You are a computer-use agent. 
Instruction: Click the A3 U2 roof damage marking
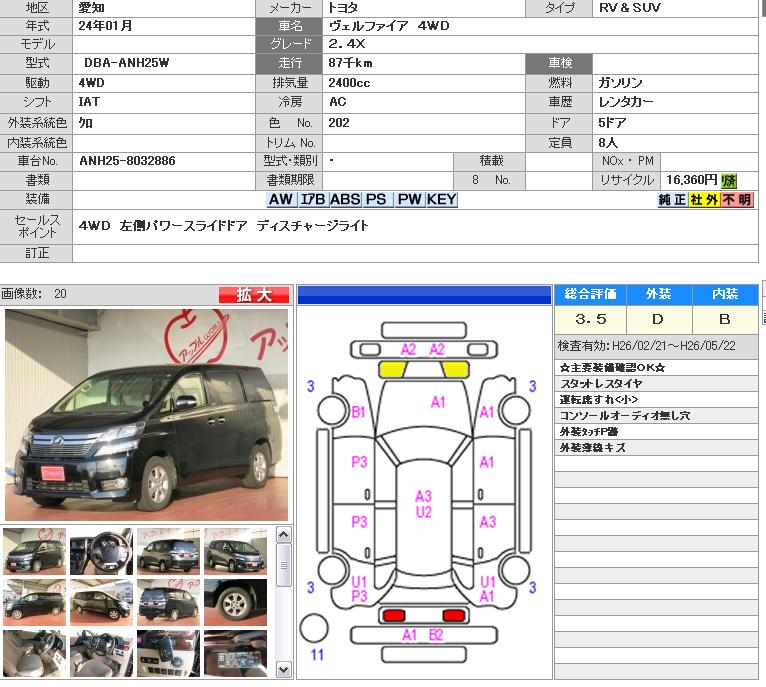423,504
